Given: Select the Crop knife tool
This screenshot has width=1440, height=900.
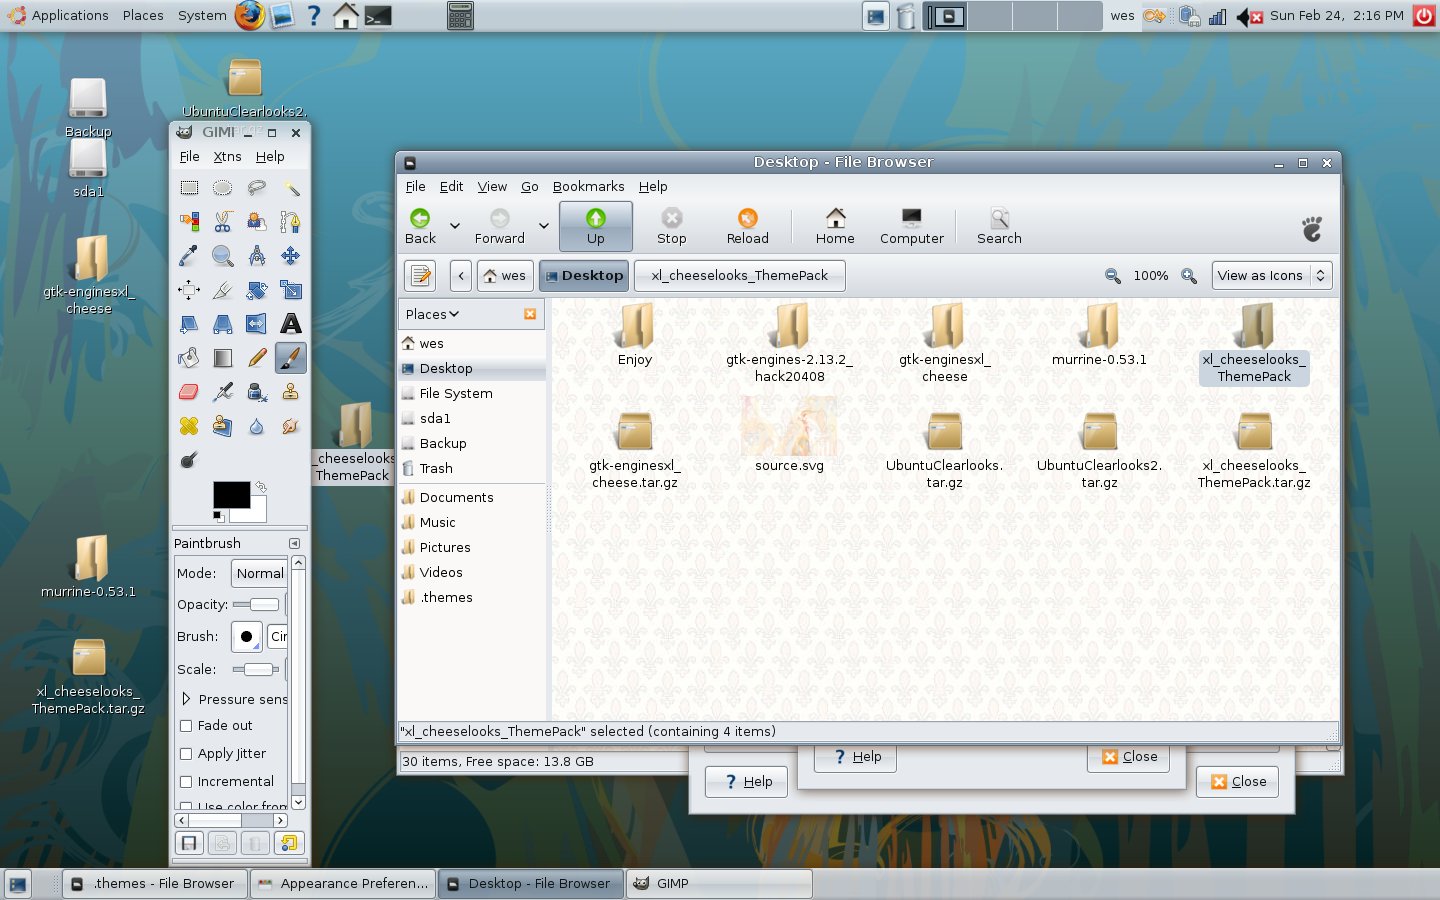Looking at the screenshot, I should pyautogui.click(x=223, y=290).
